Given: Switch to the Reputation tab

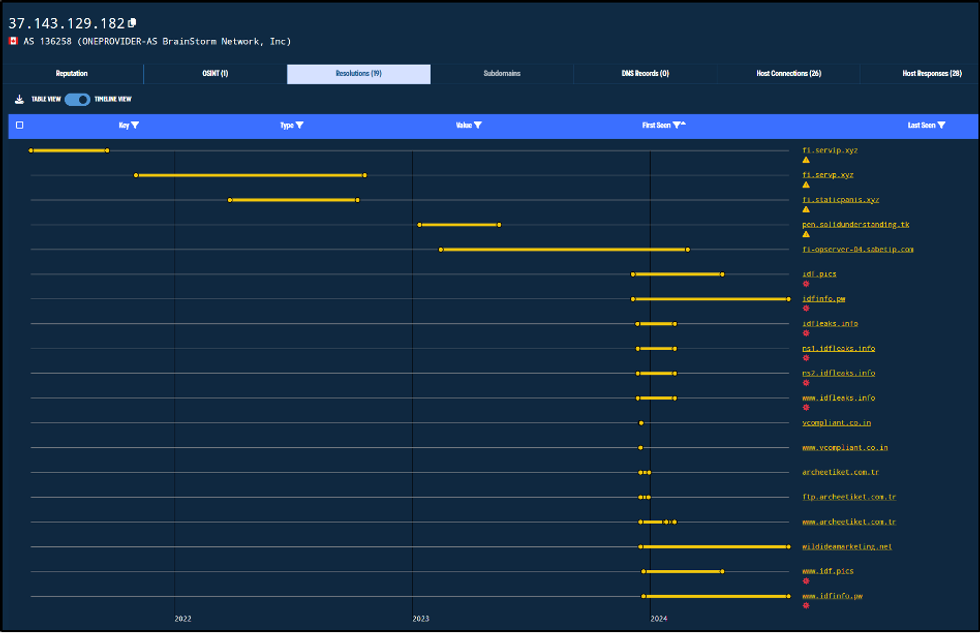Looking at the screenshot, I should pyautogui.click(x=70, y=73).
